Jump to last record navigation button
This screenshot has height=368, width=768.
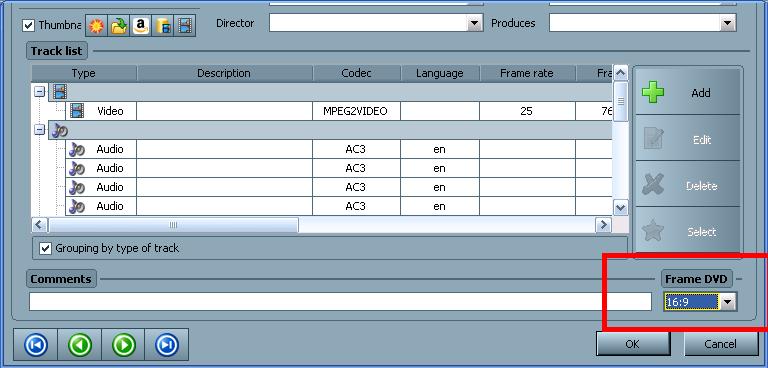coord(167,345)
